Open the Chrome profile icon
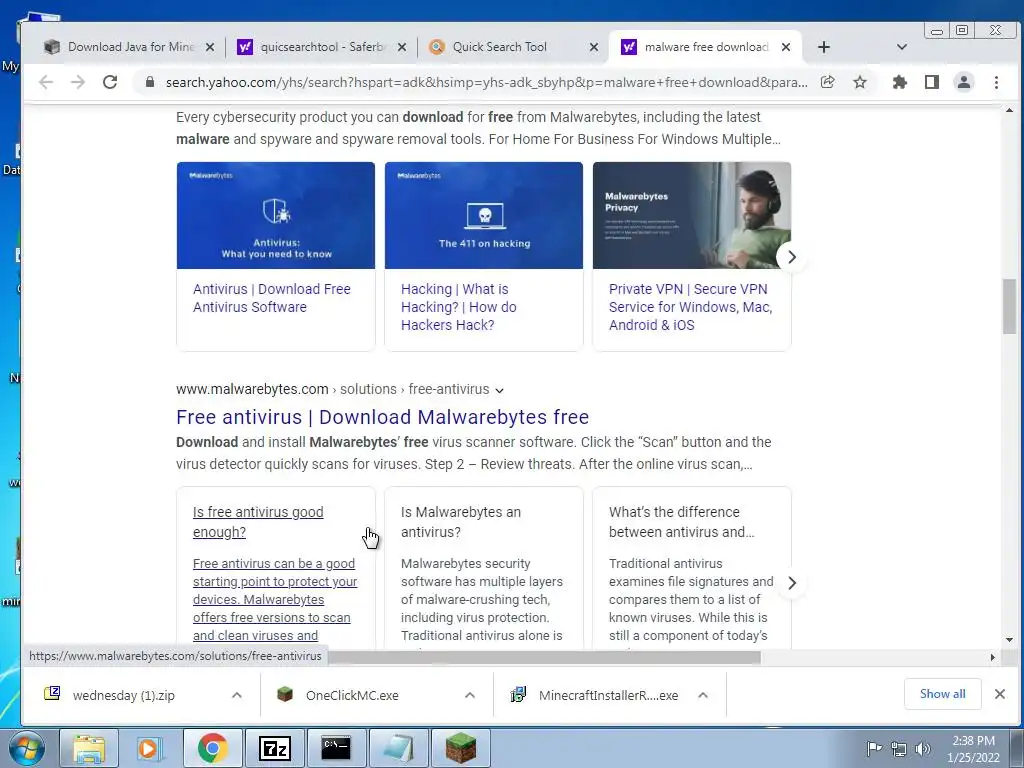Image resolution: width=1024 pixels, height=768 pixels. pyautogui.click(x=964, y=82)
